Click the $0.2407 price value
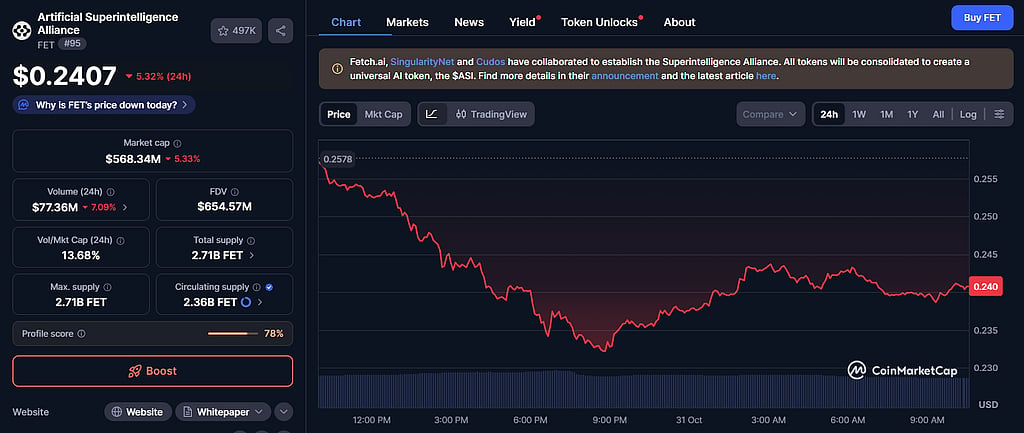The width and height of the screenshot is (1024, 433). (65, 76)
